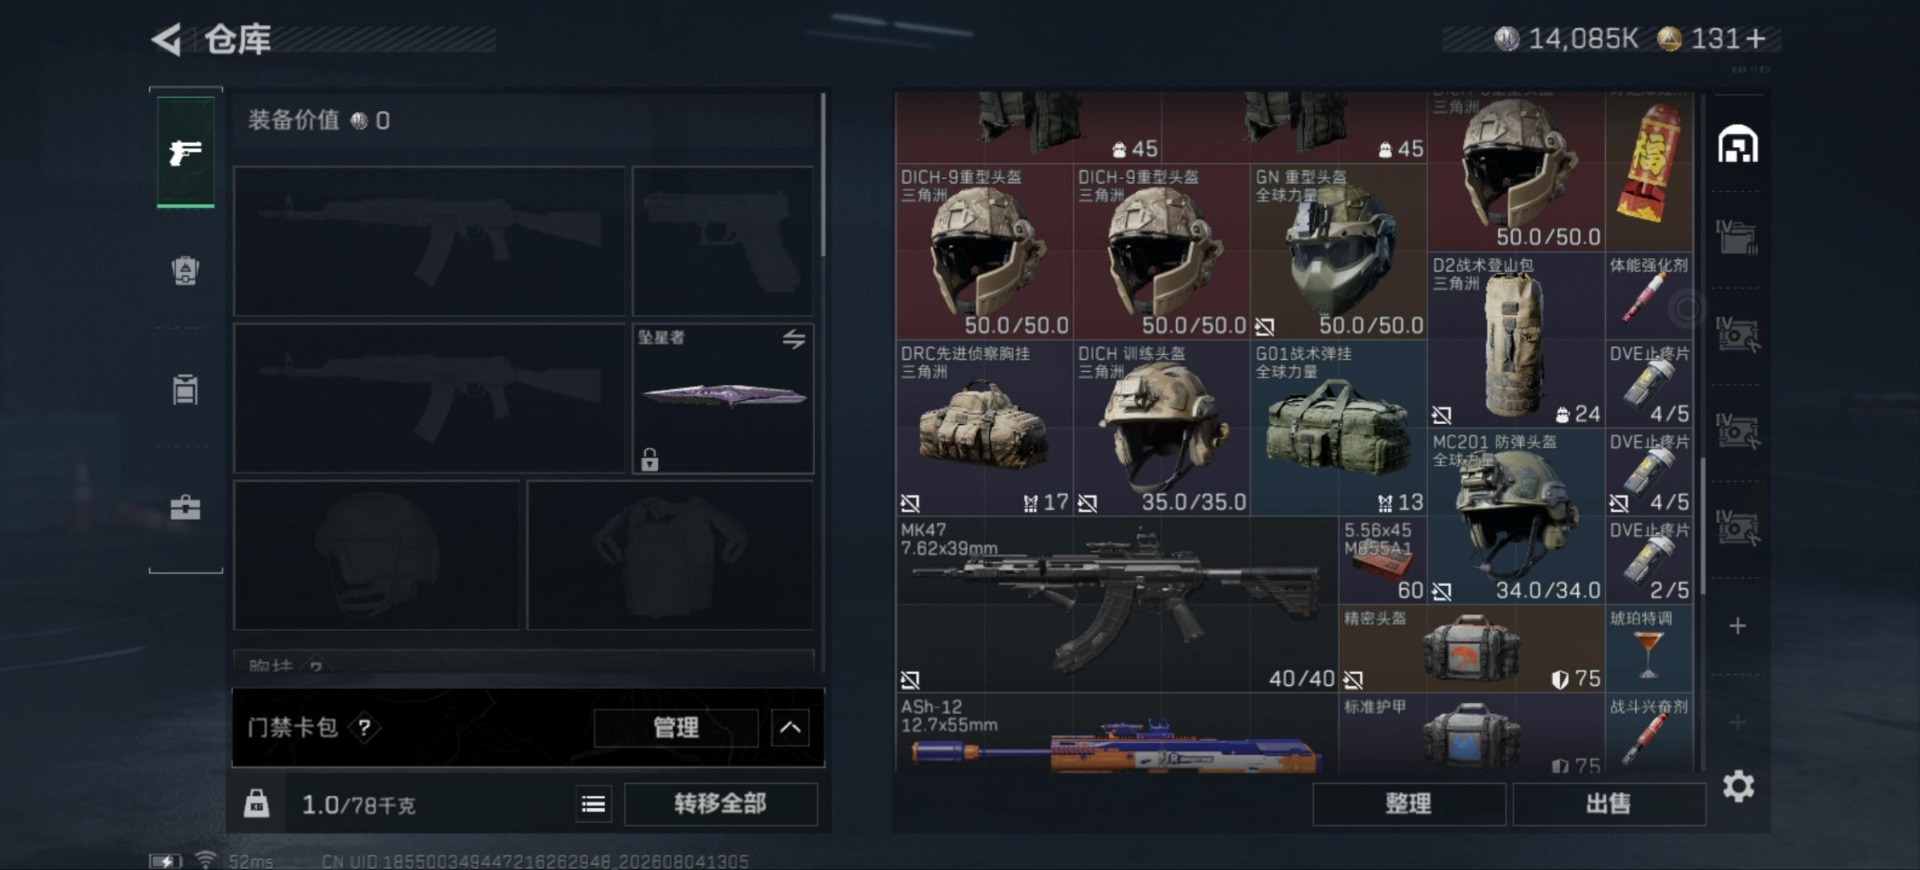Switch to the backpack equipment tab

coord(185,270)
